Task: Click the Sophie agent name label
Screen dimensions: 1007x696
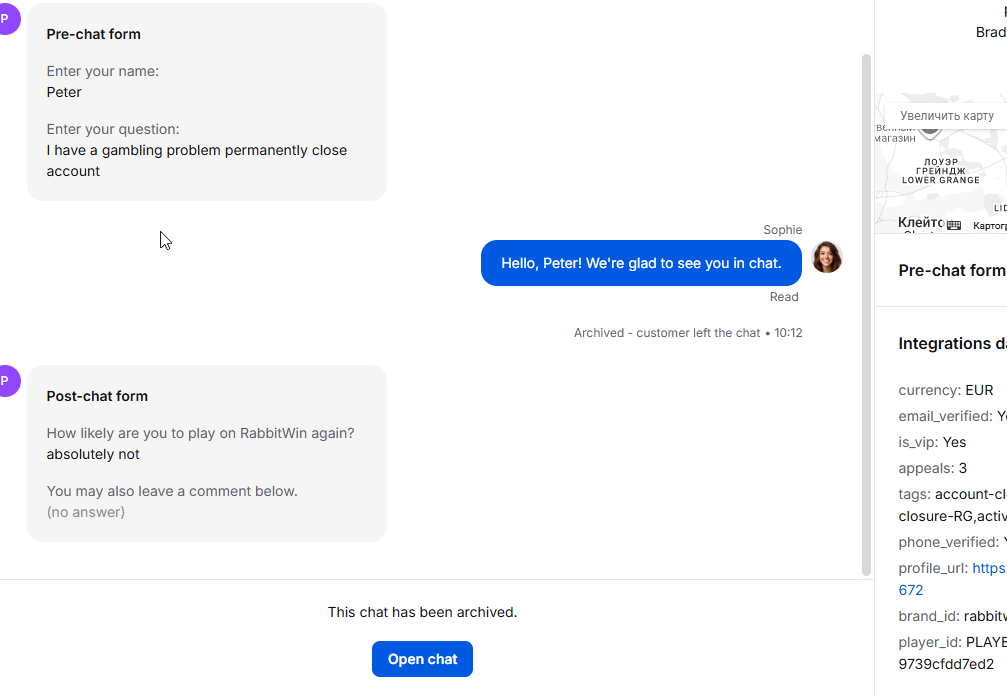Action: click(x=782, y=230)
